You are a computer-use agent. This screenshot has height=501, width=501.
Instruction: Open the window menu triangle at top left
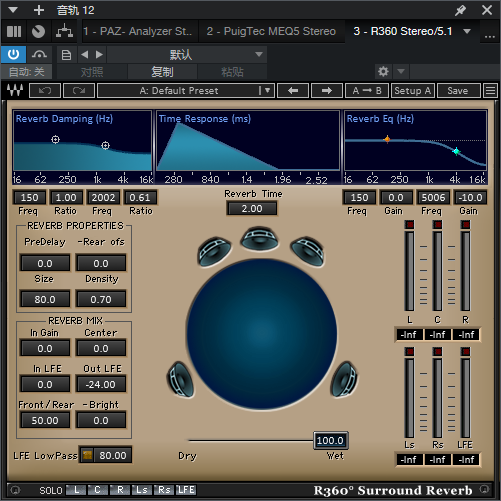click(13, 10)
